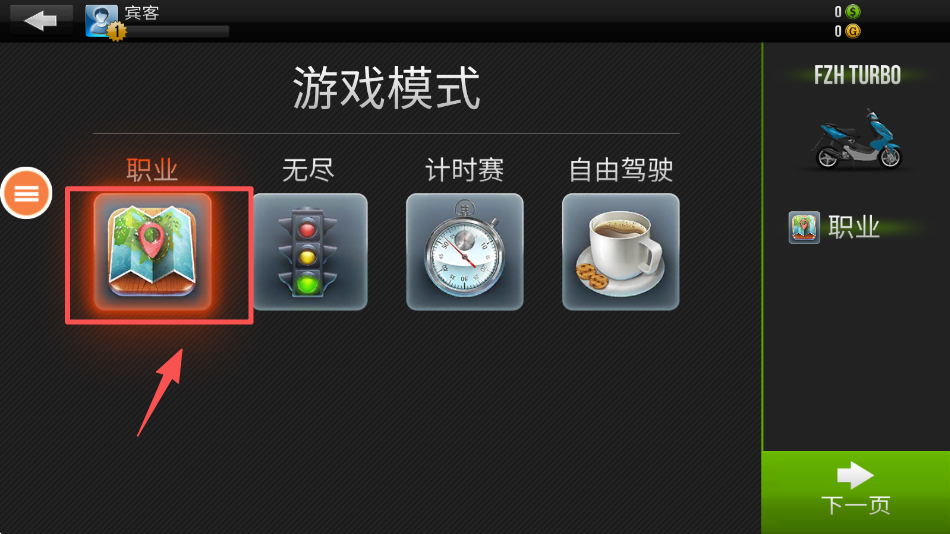Screen dimensions: 950x534
Task: Click the 无尽 mode label
Action: click(x=308, y=170)
